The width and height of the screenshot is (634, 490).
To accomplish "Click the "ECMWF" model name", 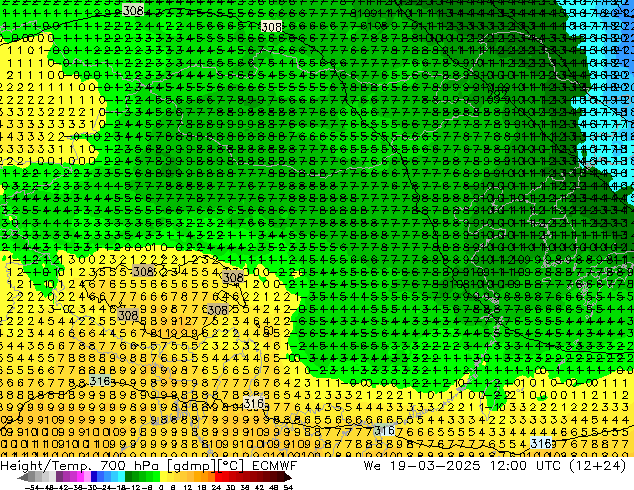I will [x=274, y=465].
